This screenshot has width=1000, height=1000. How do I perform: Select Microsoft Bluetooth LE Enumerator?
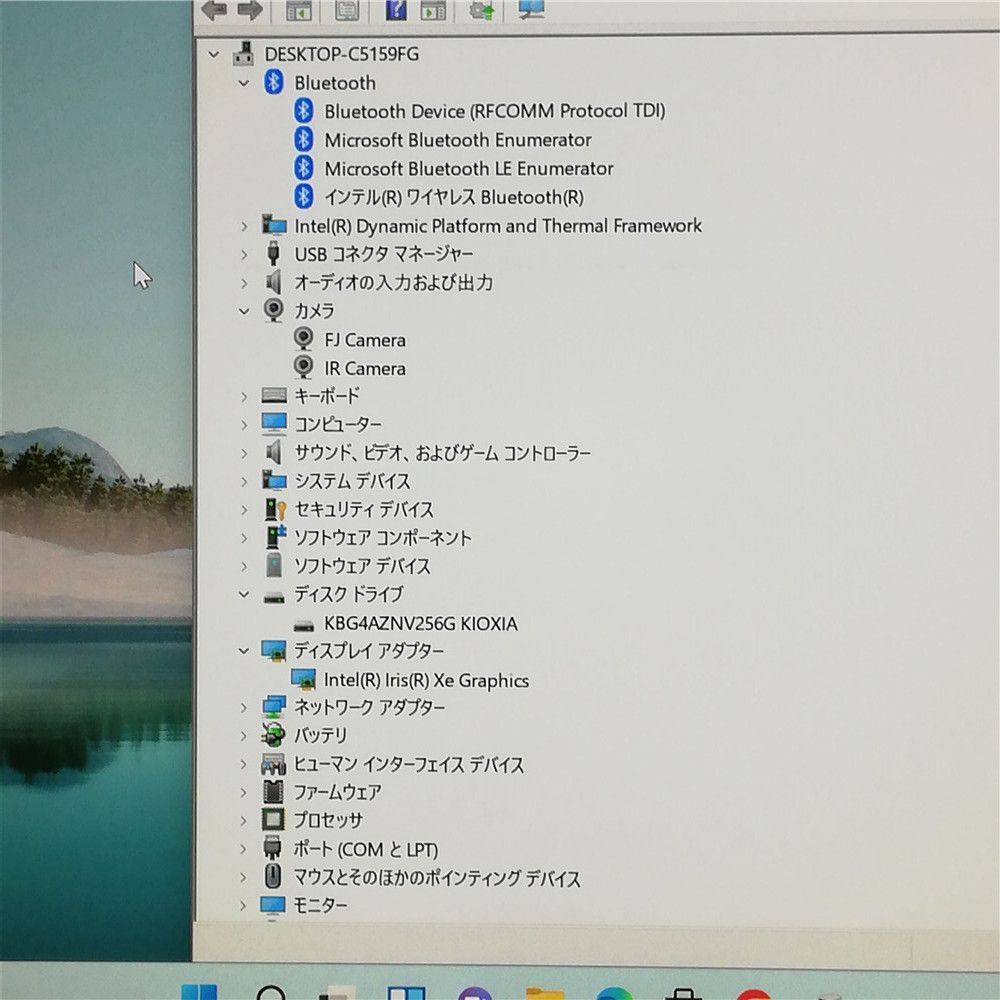pyautogui.click(x=469, y=168)
